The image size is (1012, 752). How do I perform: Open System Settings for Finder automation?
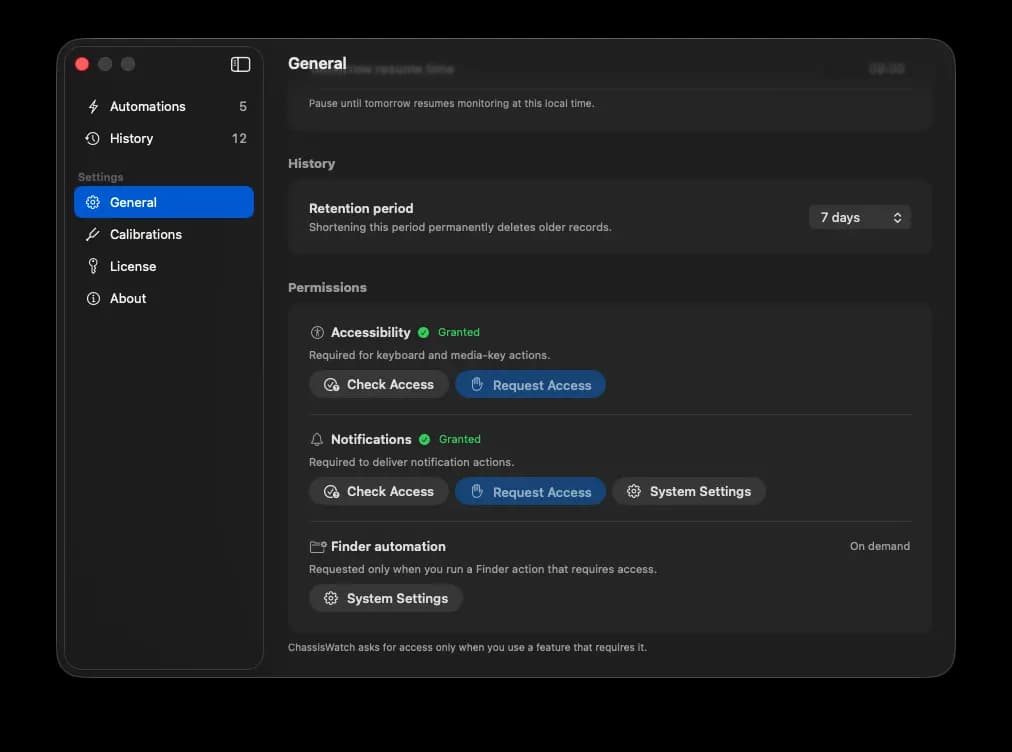[386, 598]
